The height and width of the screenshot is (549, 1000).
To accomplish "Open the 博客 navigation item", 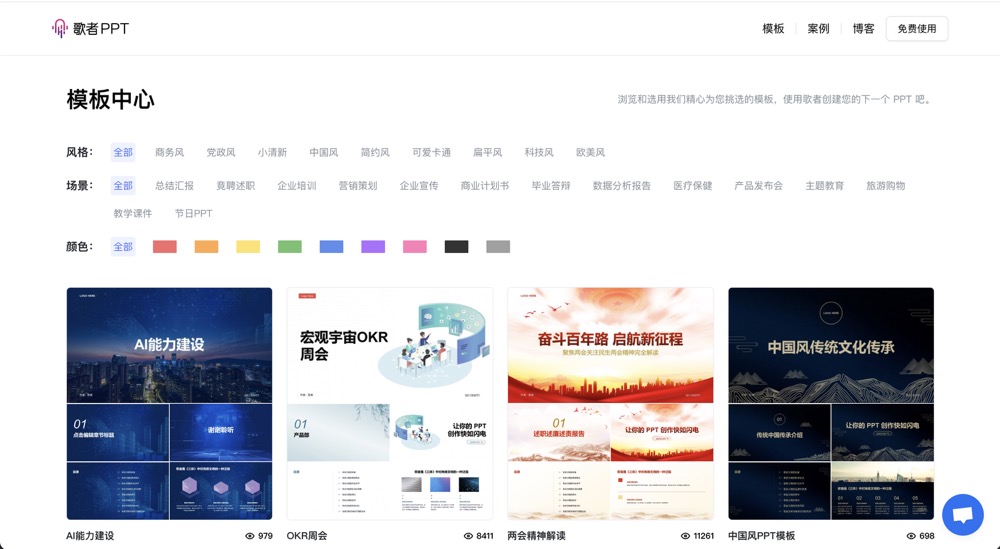I will [x=864, y=29].
